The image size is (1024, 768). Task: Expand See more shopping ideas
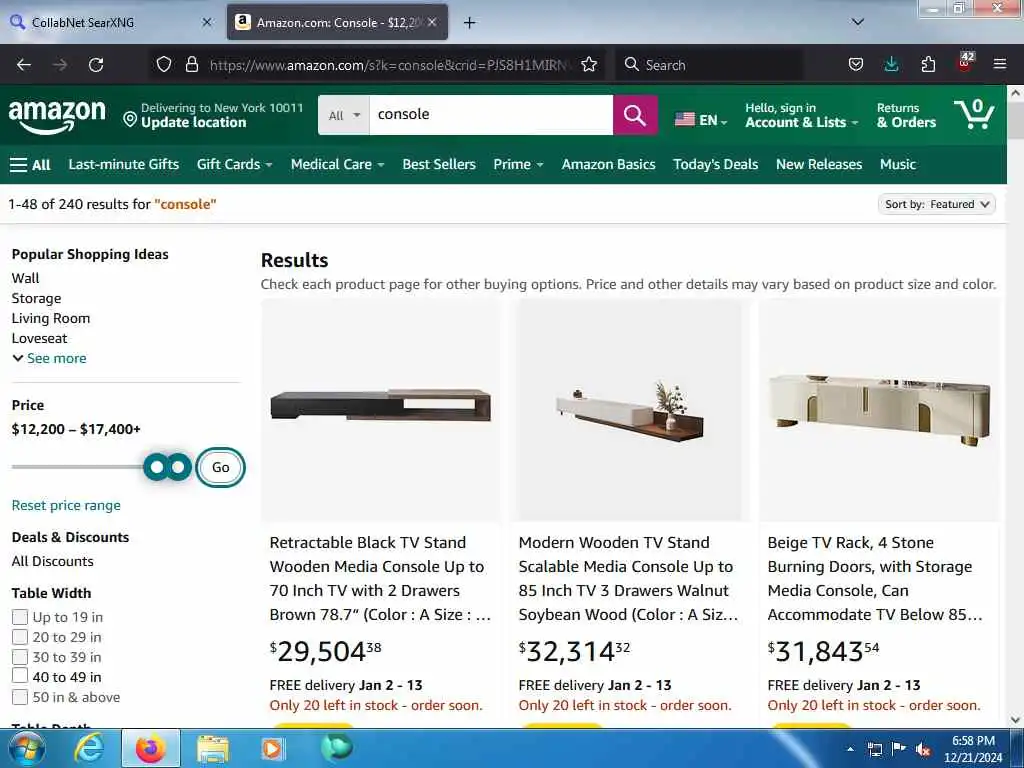[x=49, y=359]
